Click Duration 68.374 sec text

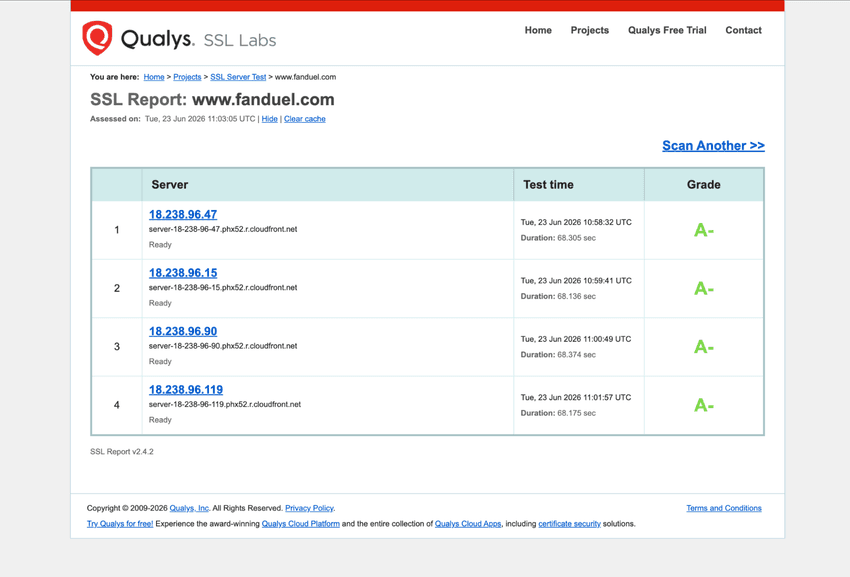558,355
